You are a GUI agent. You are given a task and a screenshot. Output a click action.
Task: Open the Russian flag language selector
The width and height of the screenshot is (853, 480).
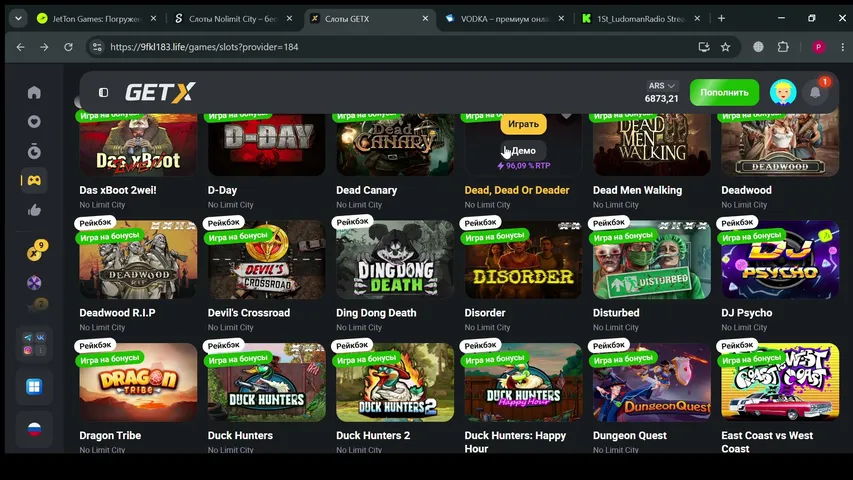34,429
